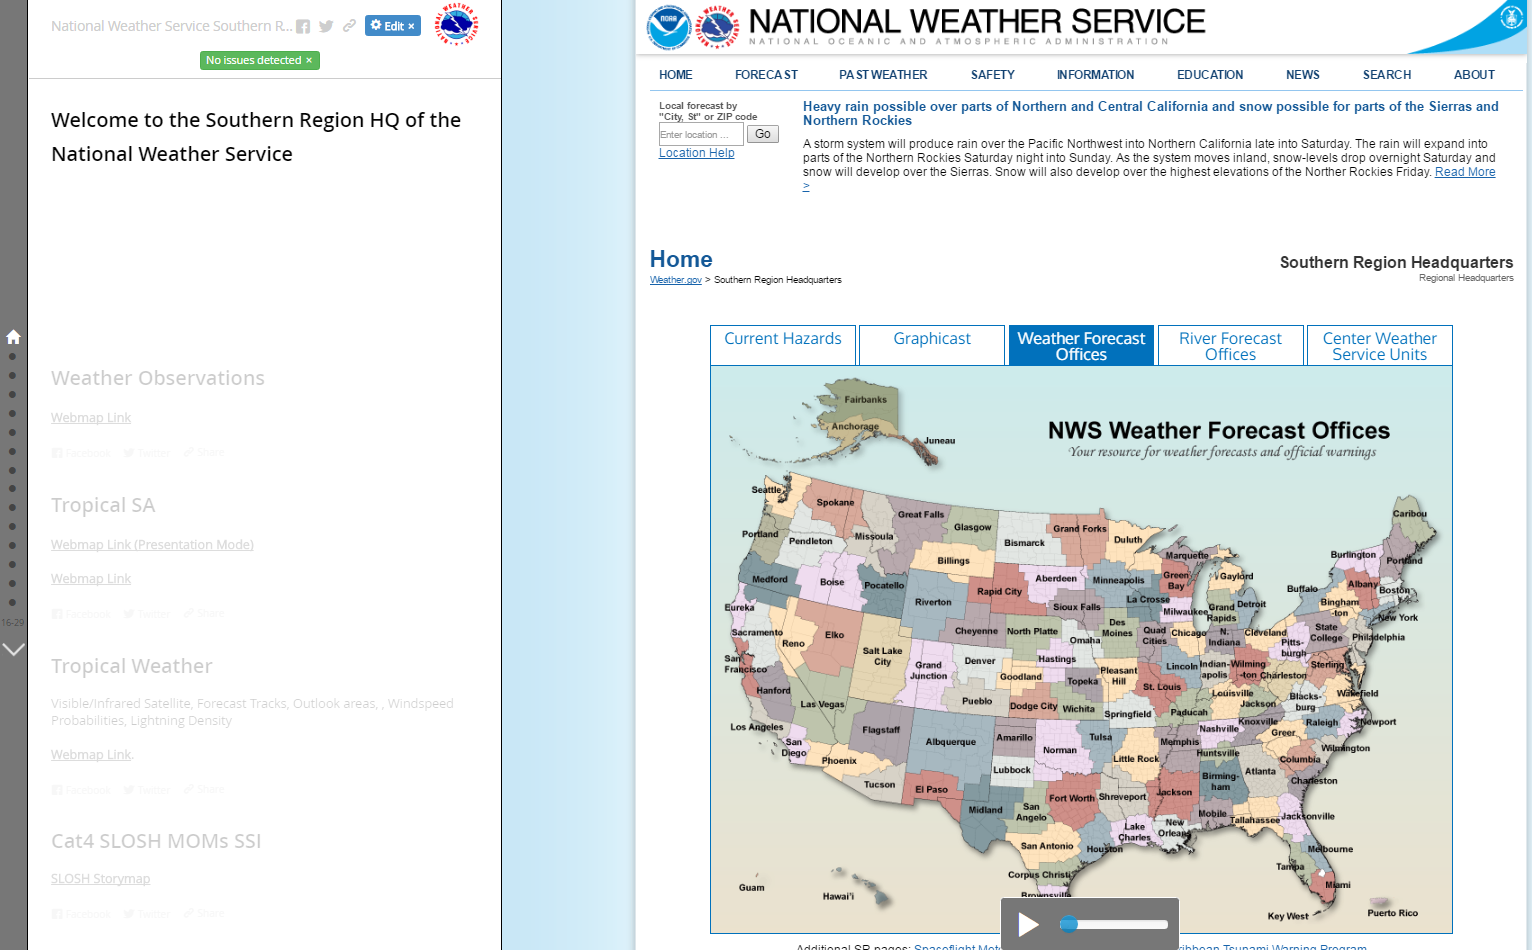Open the blue Edit button with gear
This screenshot has height=950, width=1532.
point(393,26)
